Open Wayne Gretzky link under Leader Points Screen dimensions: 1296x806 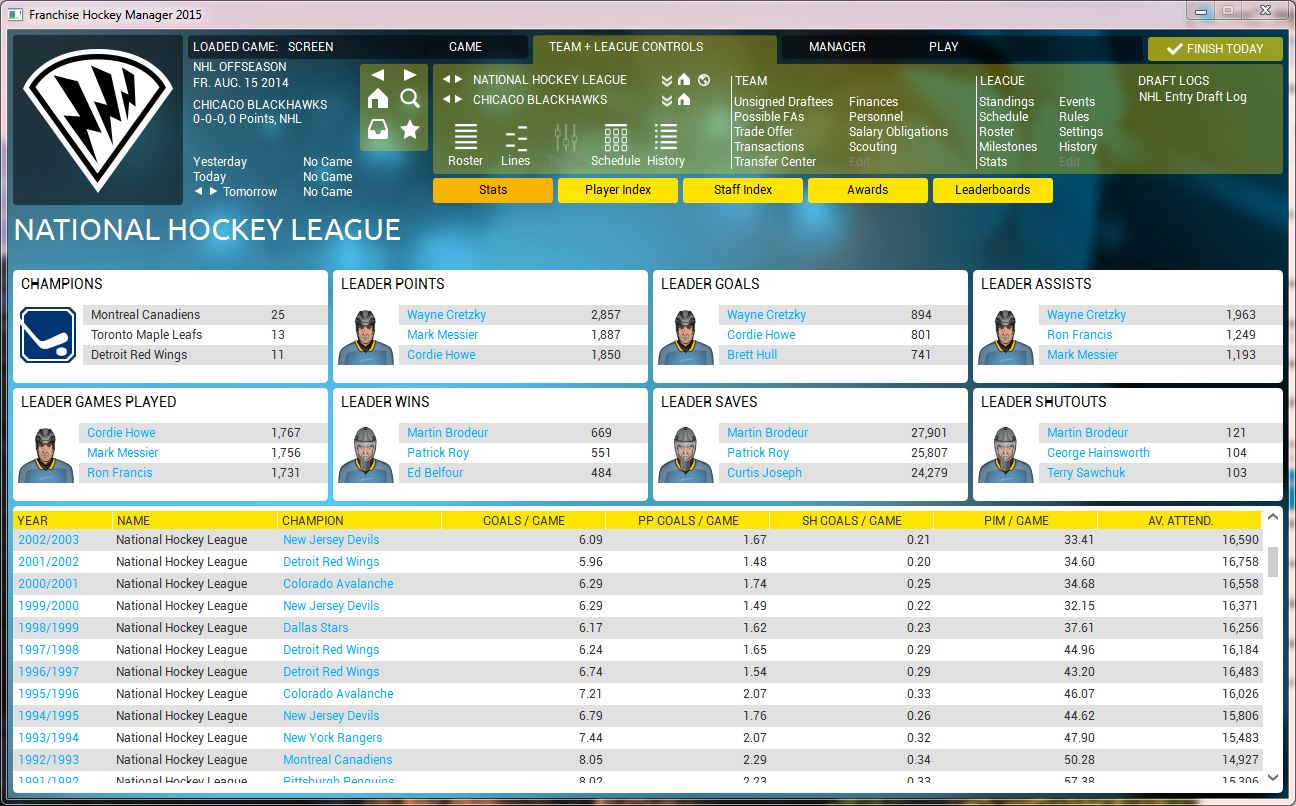tap(446, 315)
